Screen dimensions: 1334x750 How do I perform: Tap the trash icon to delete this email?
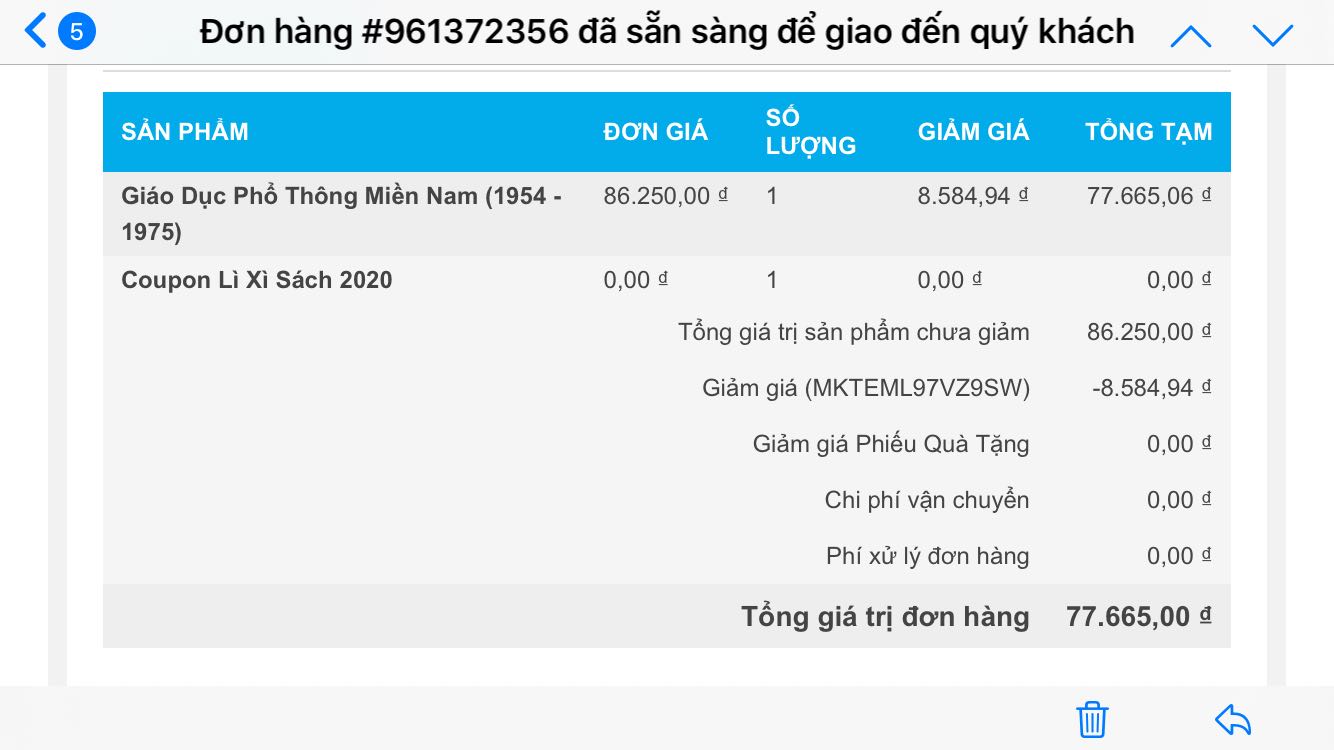tap(1091, 718)
